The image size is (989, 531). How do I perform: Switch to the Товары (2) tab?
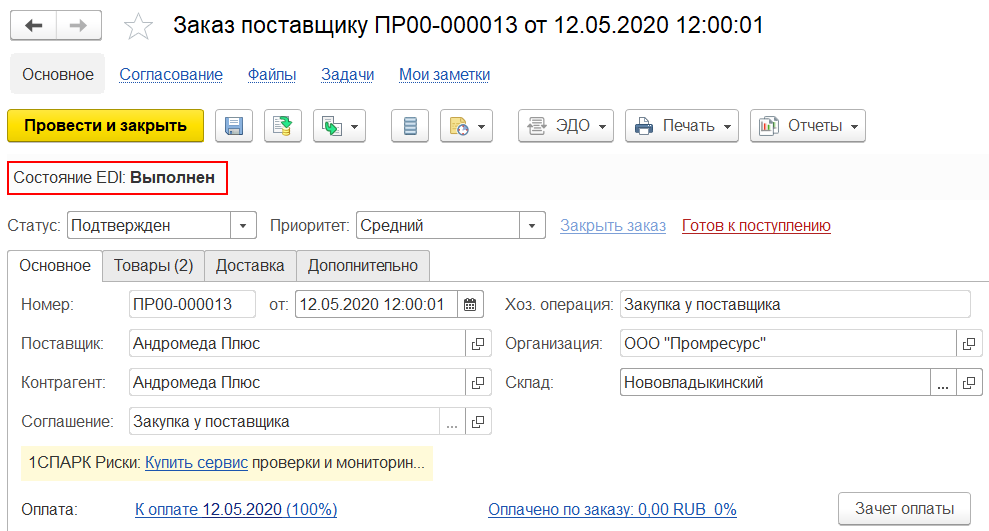(x=153, y=265)
